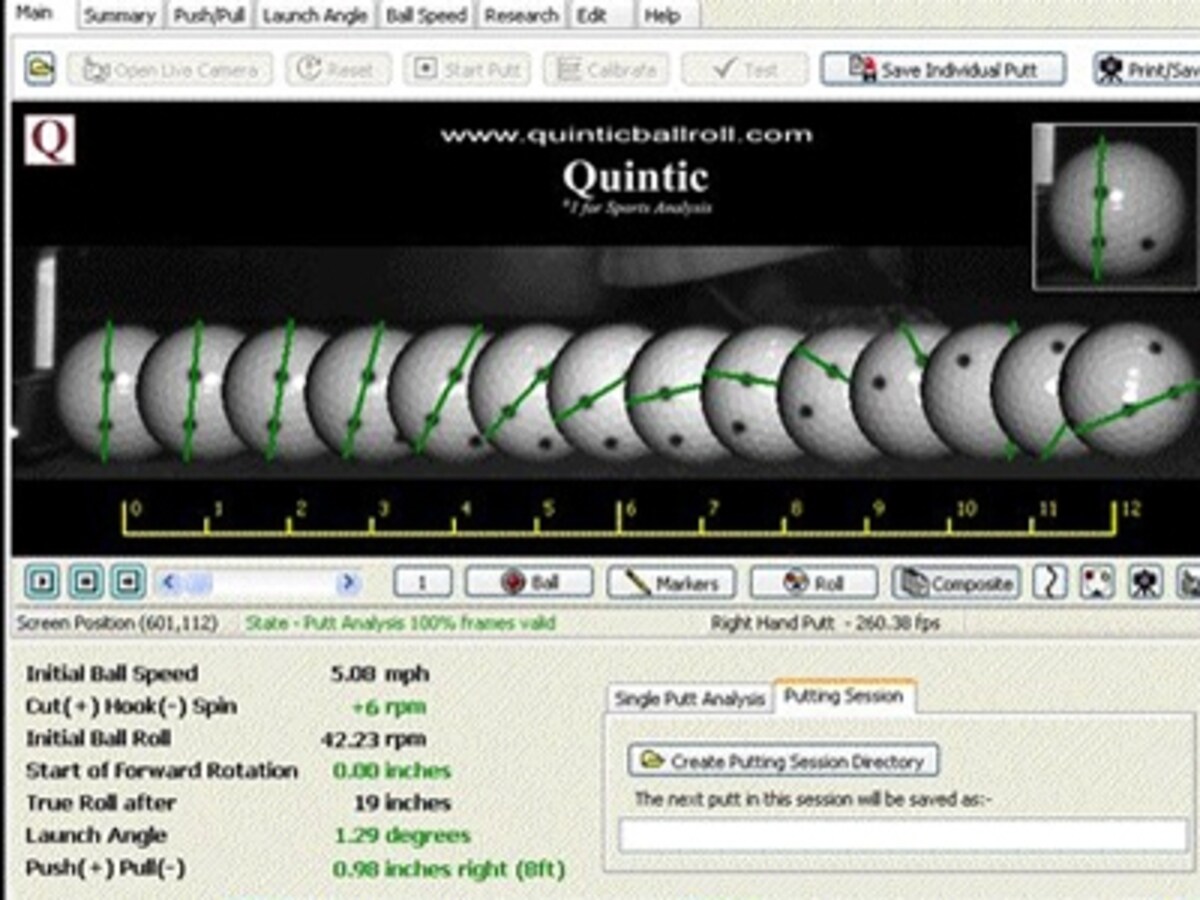Click www.quinticballroll.com text
This screenshot has height=900, width=1200.
pyautogui.click(x=626, y=135)
